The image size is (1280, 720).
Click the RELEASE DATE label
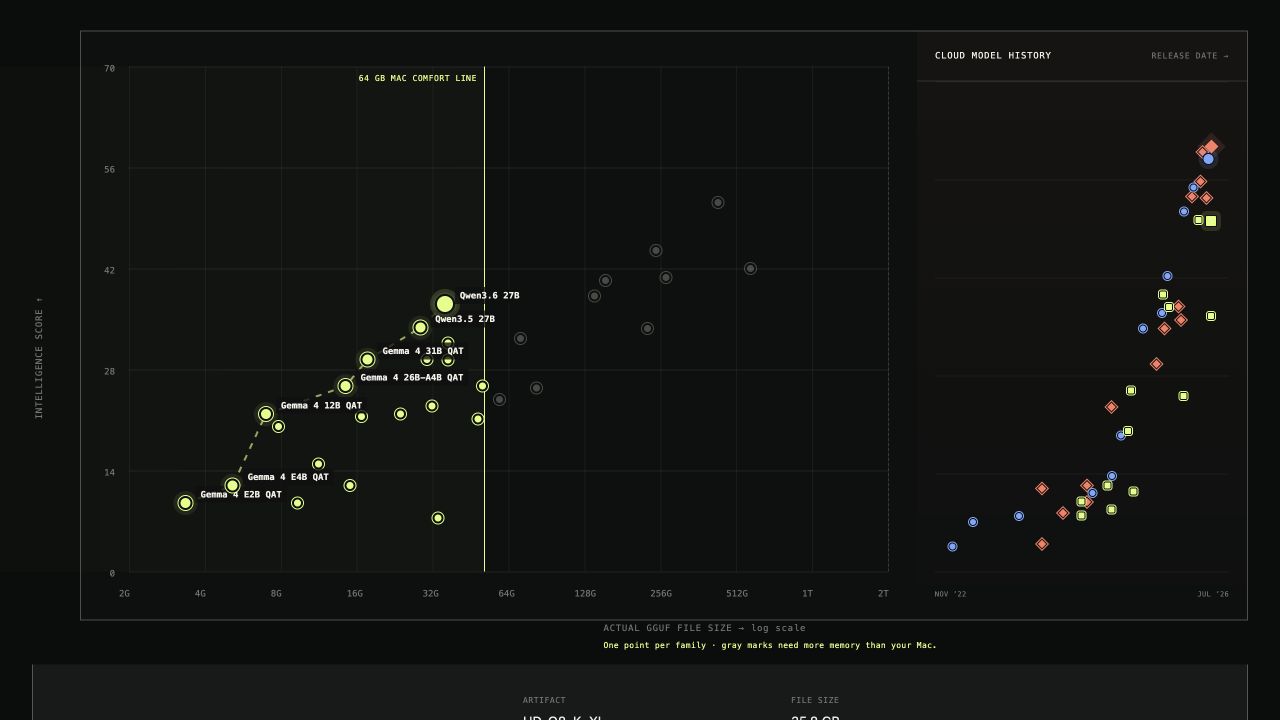(1190, 56)
